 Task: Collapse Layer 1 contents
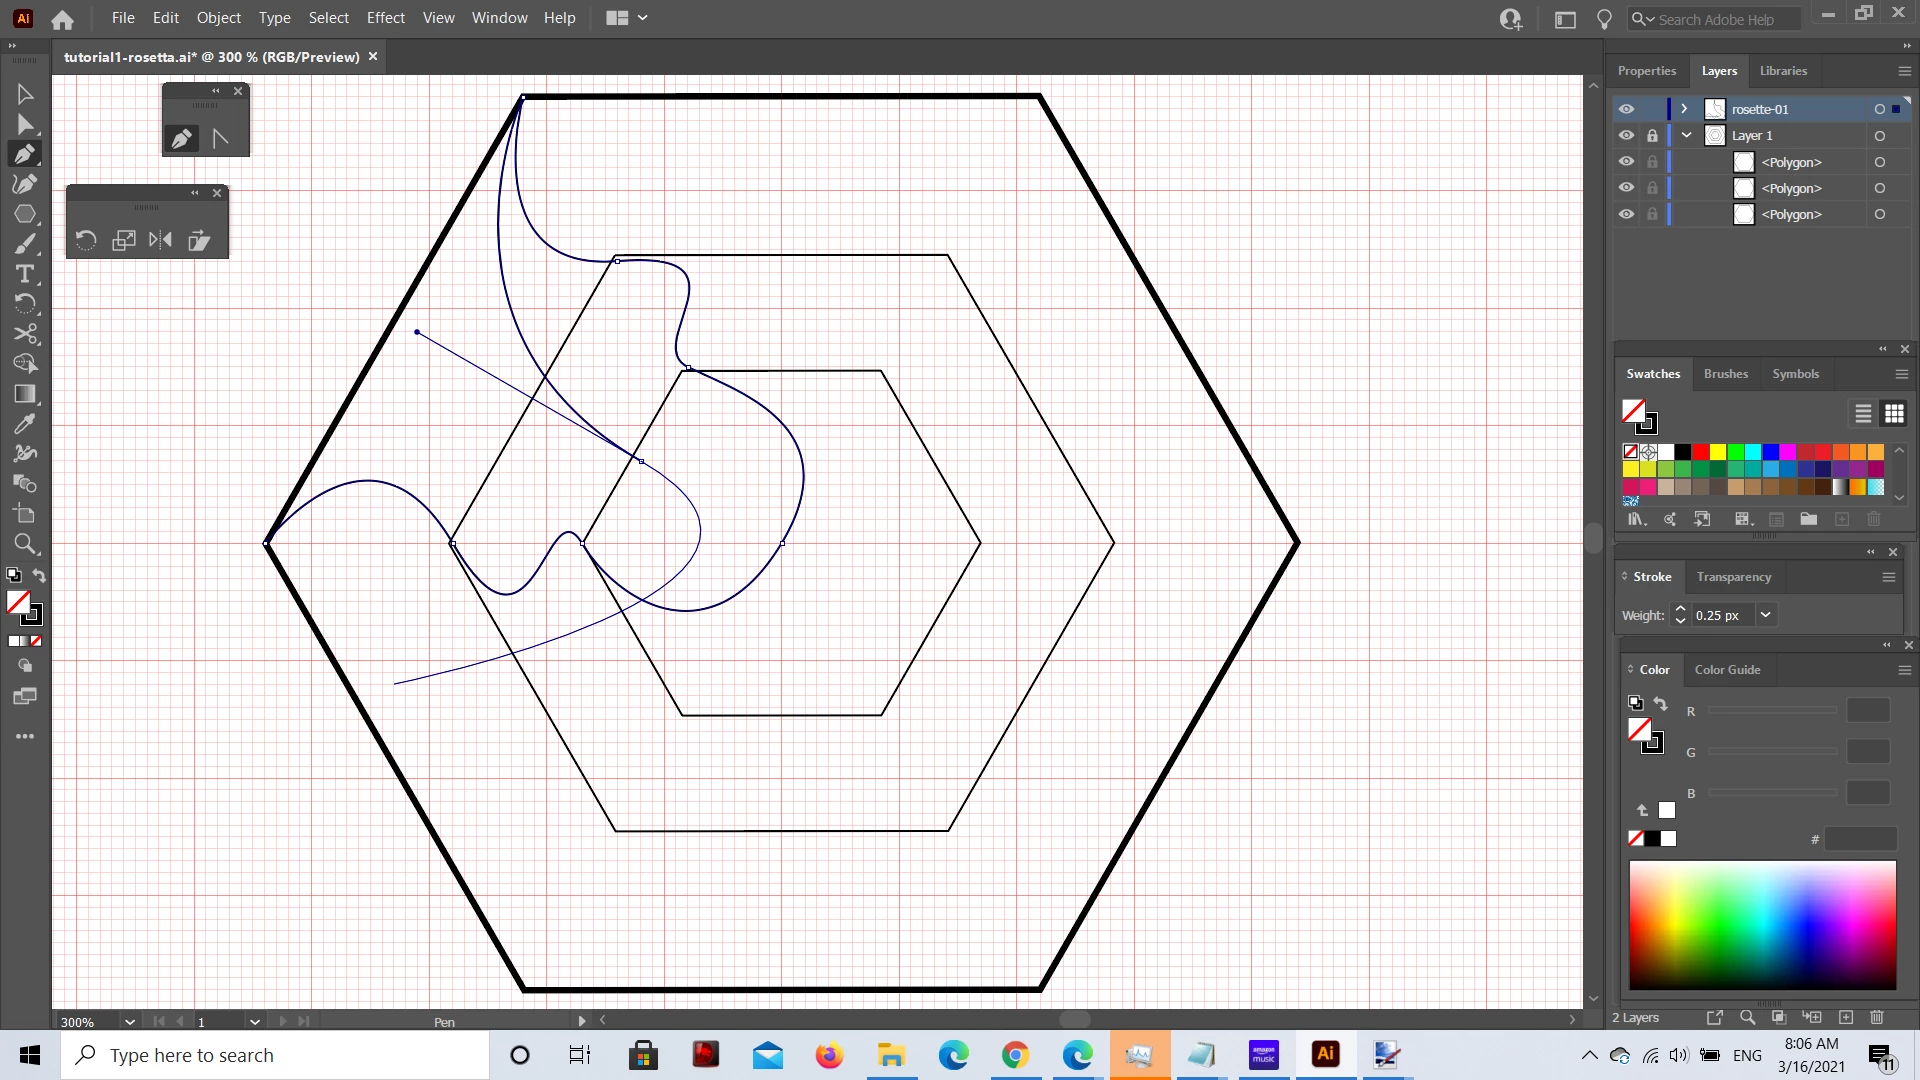1687,135
